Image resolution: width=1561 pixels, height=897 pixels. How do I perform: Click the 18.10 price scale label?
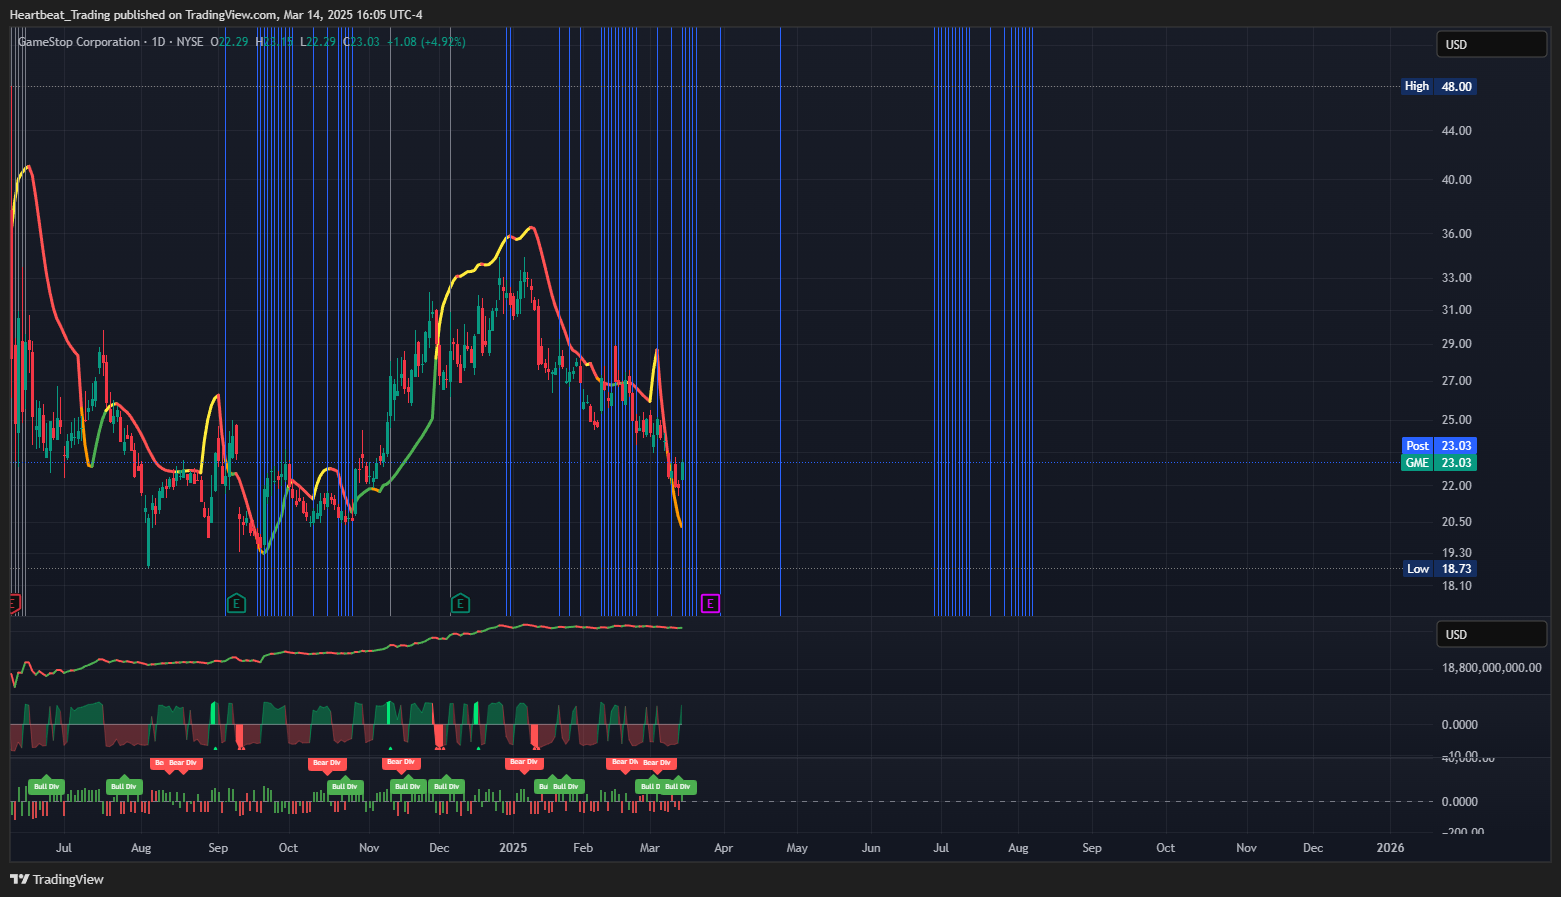point(1456,585)
